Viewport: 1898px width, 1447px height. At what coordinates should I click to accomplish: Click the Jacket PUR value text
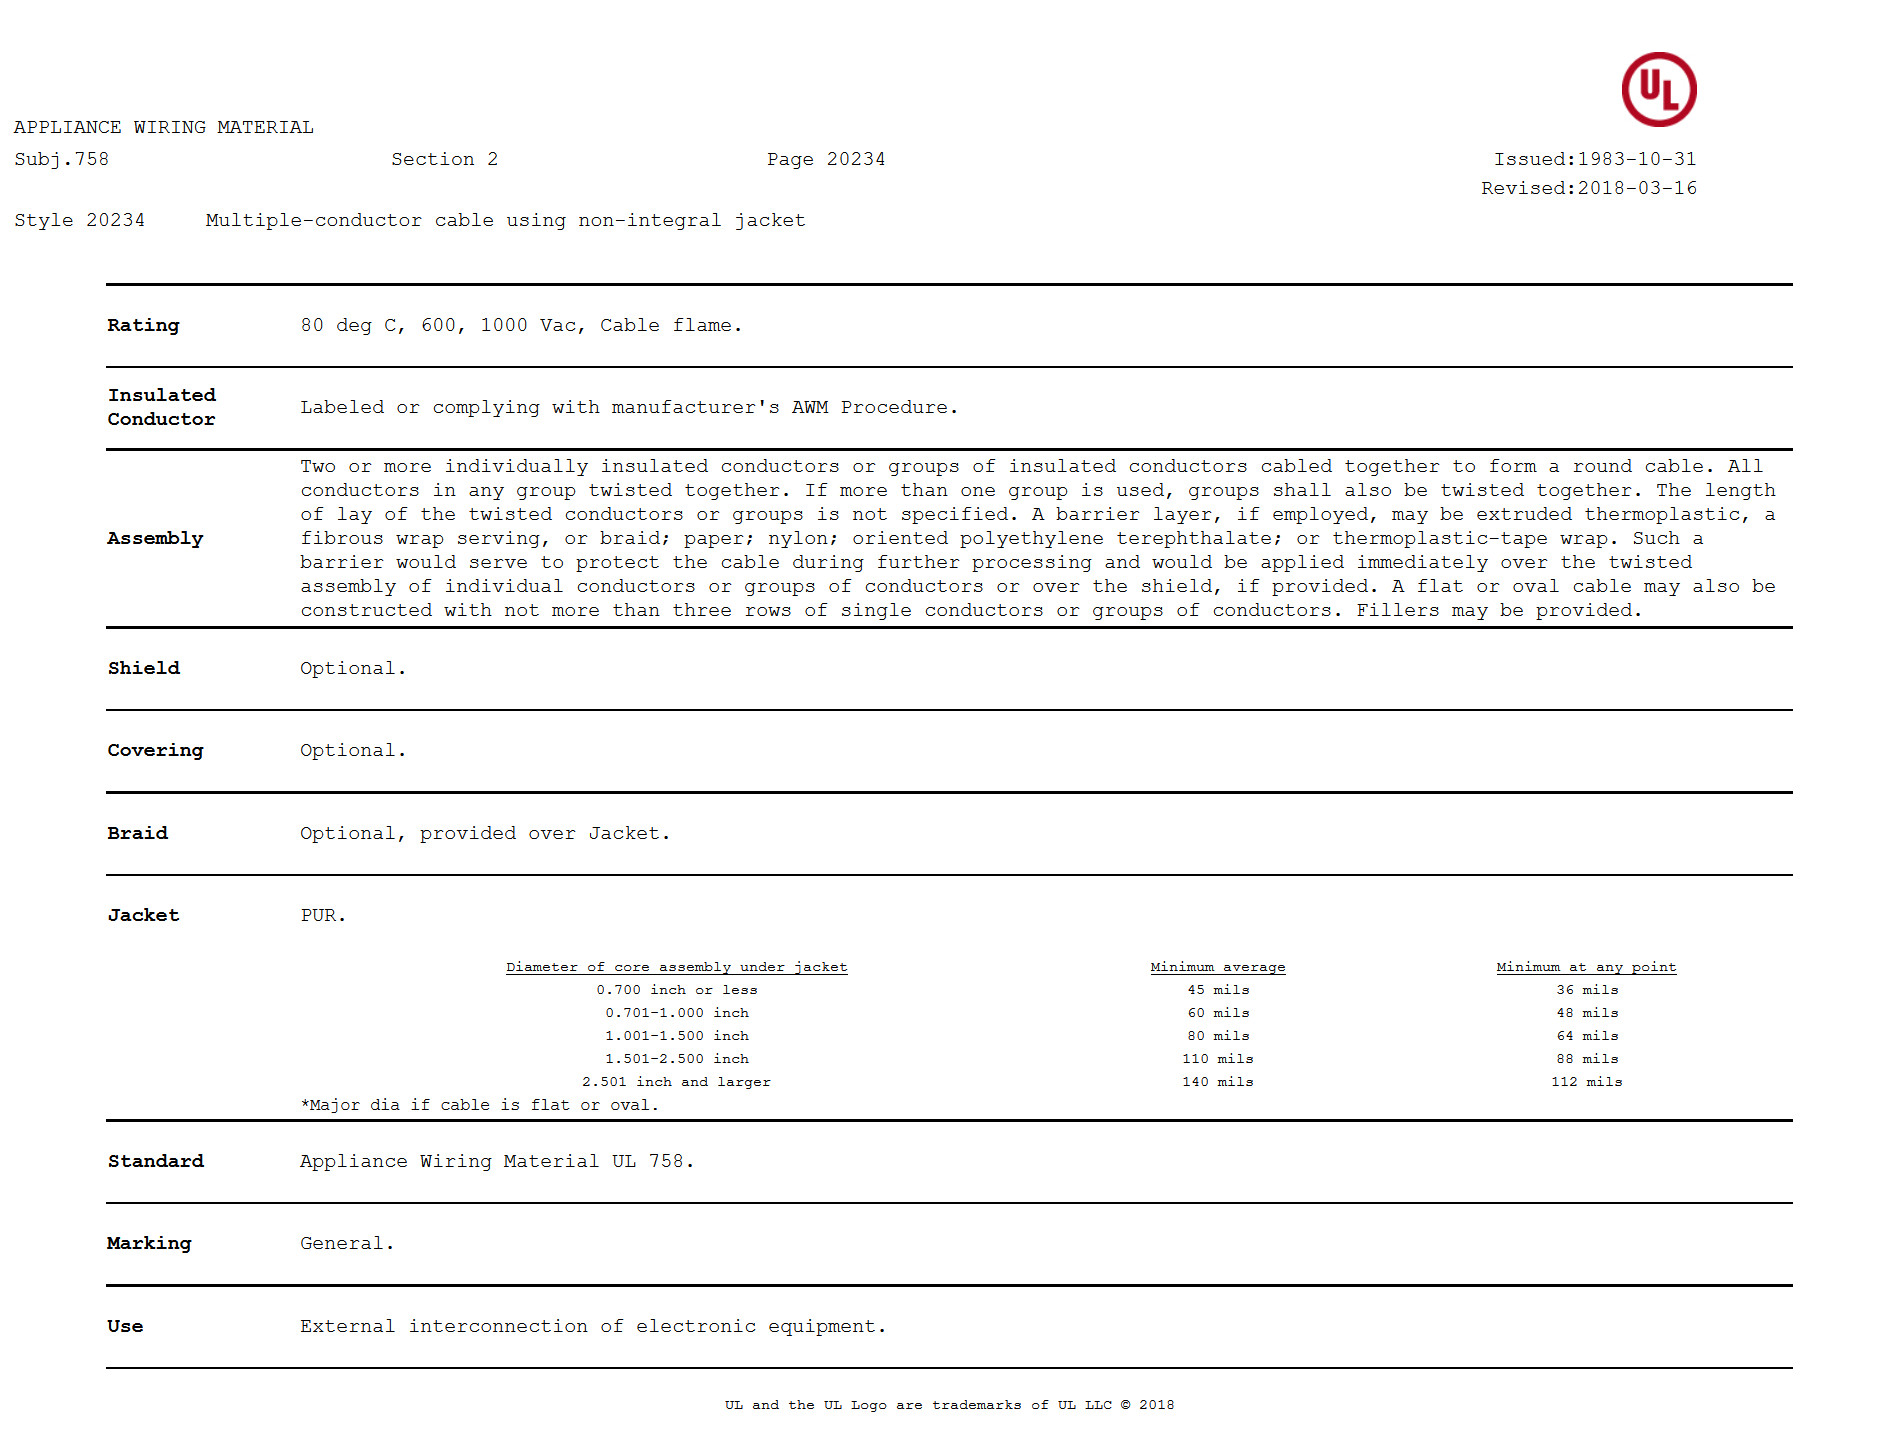coord(322,915)
